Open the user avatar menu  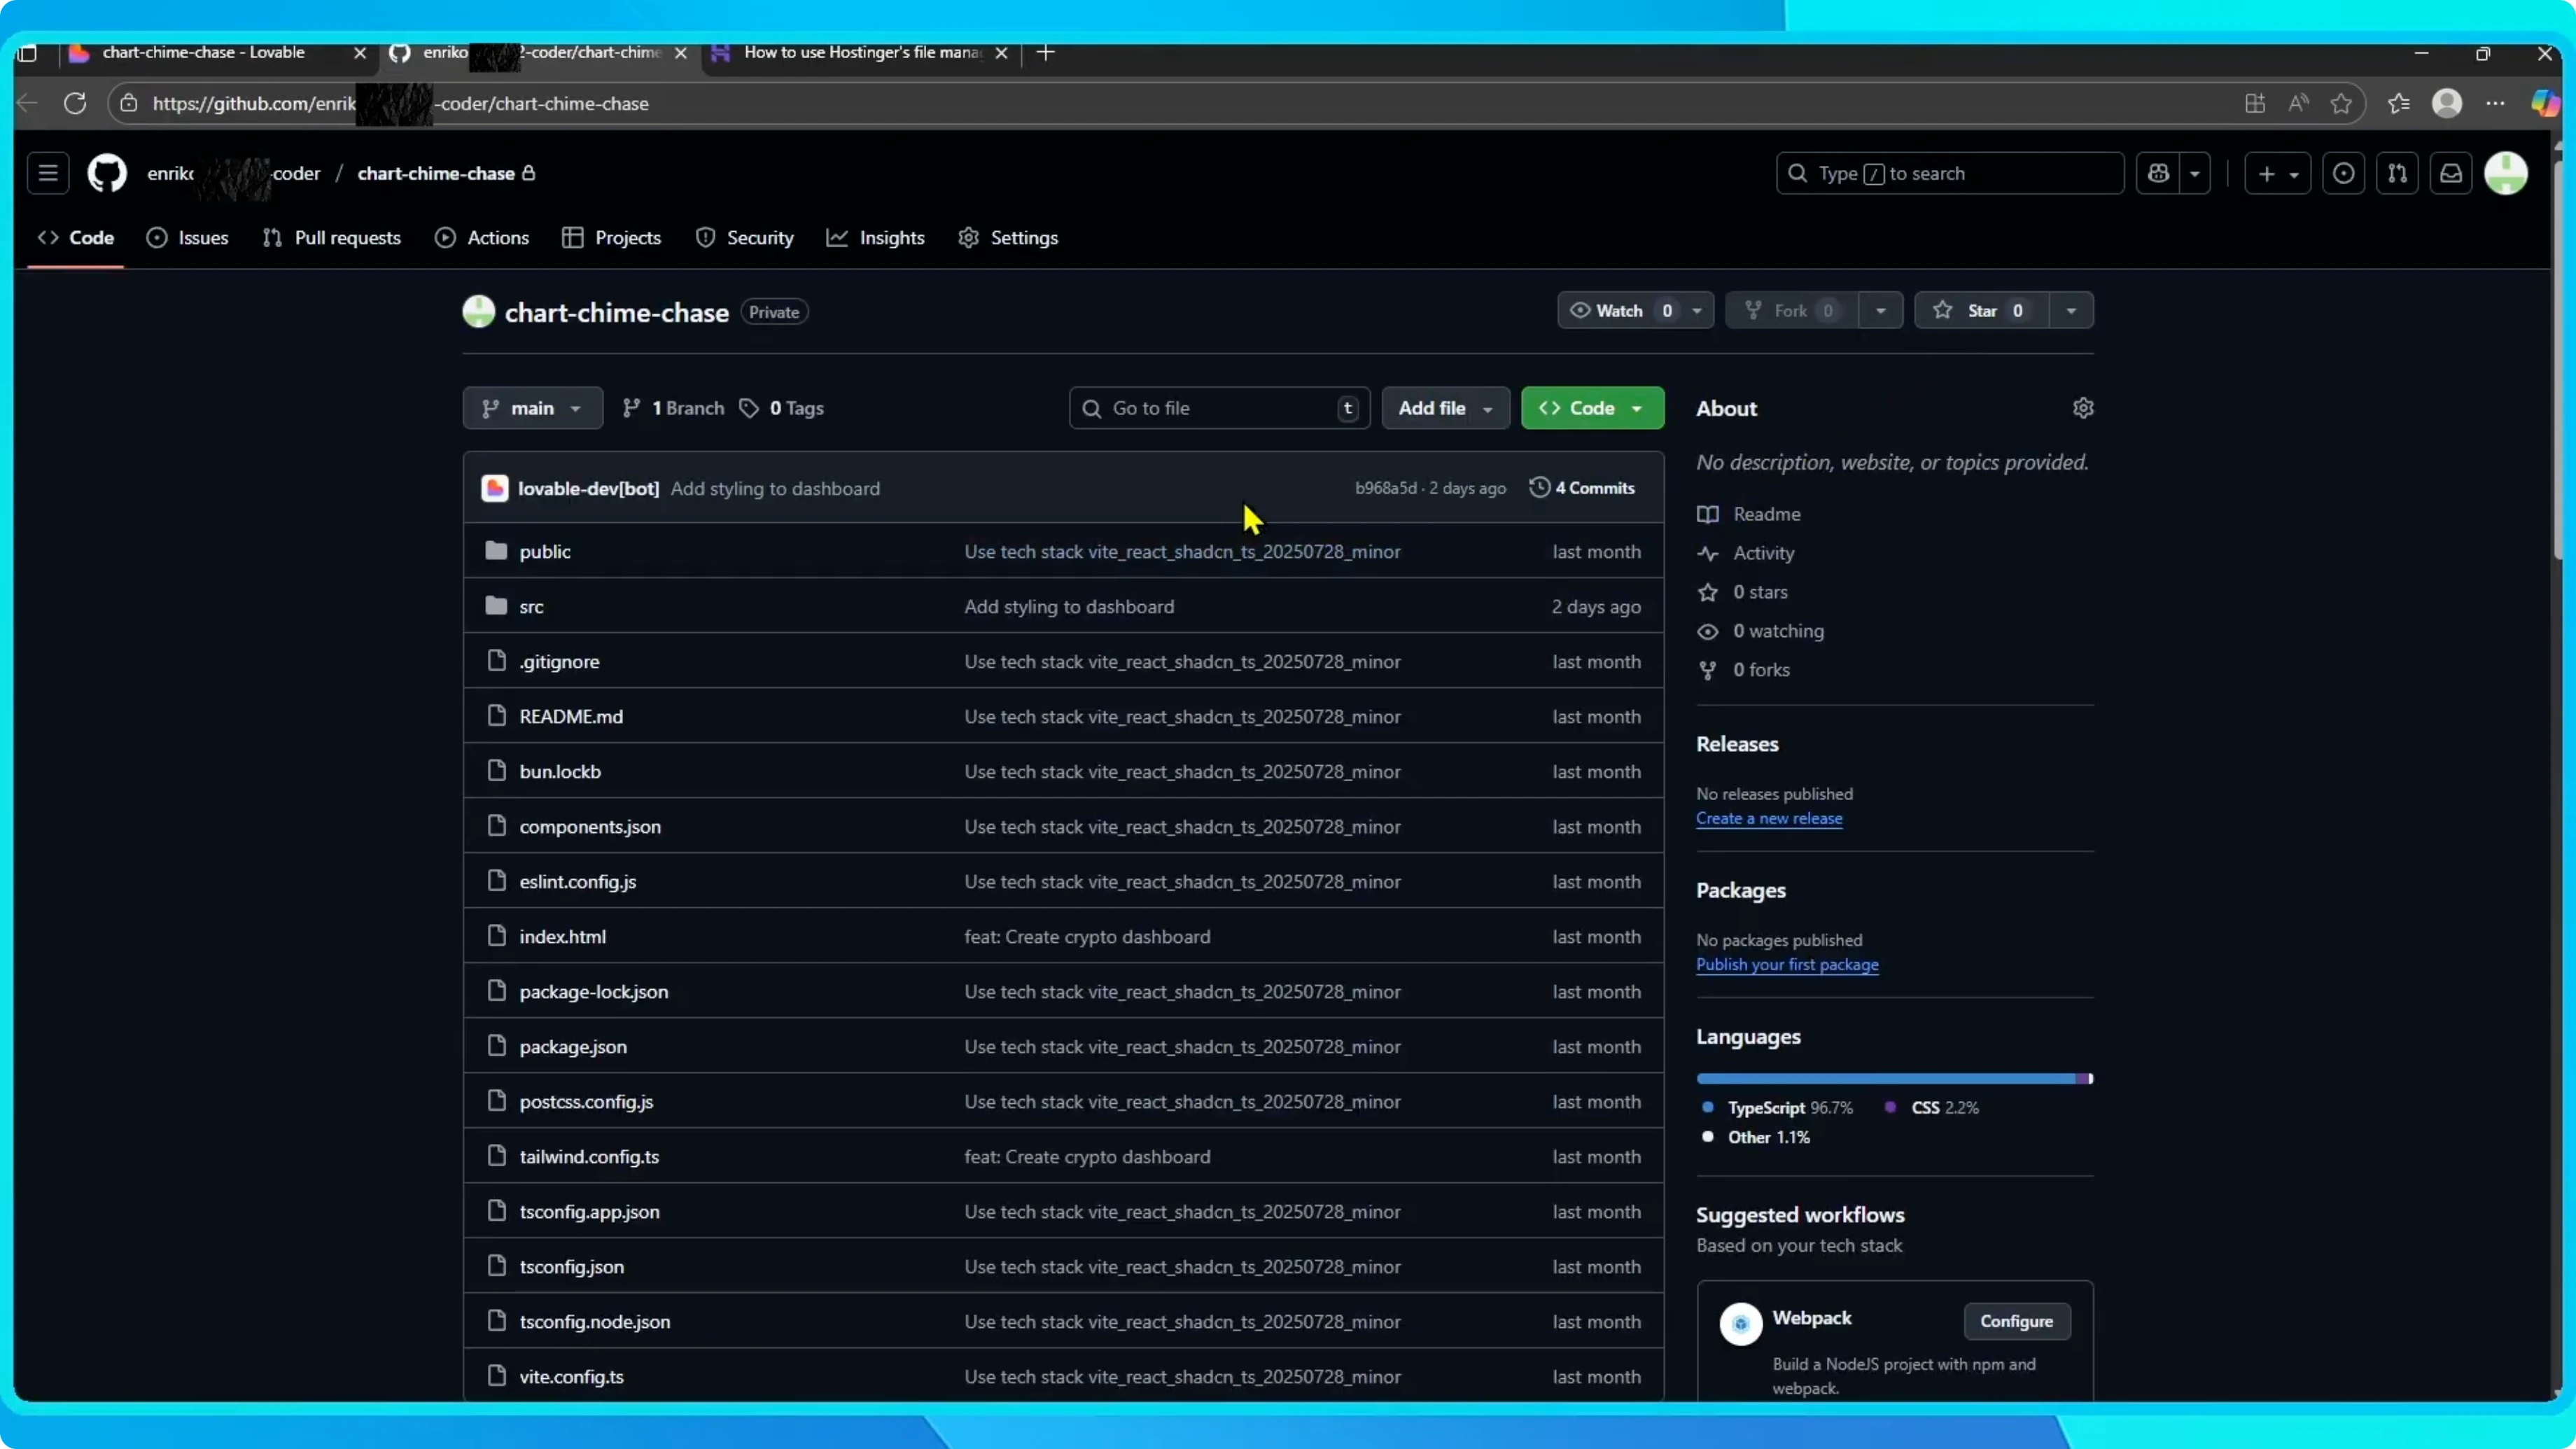pyautogui.click(x=2506, y=173)
